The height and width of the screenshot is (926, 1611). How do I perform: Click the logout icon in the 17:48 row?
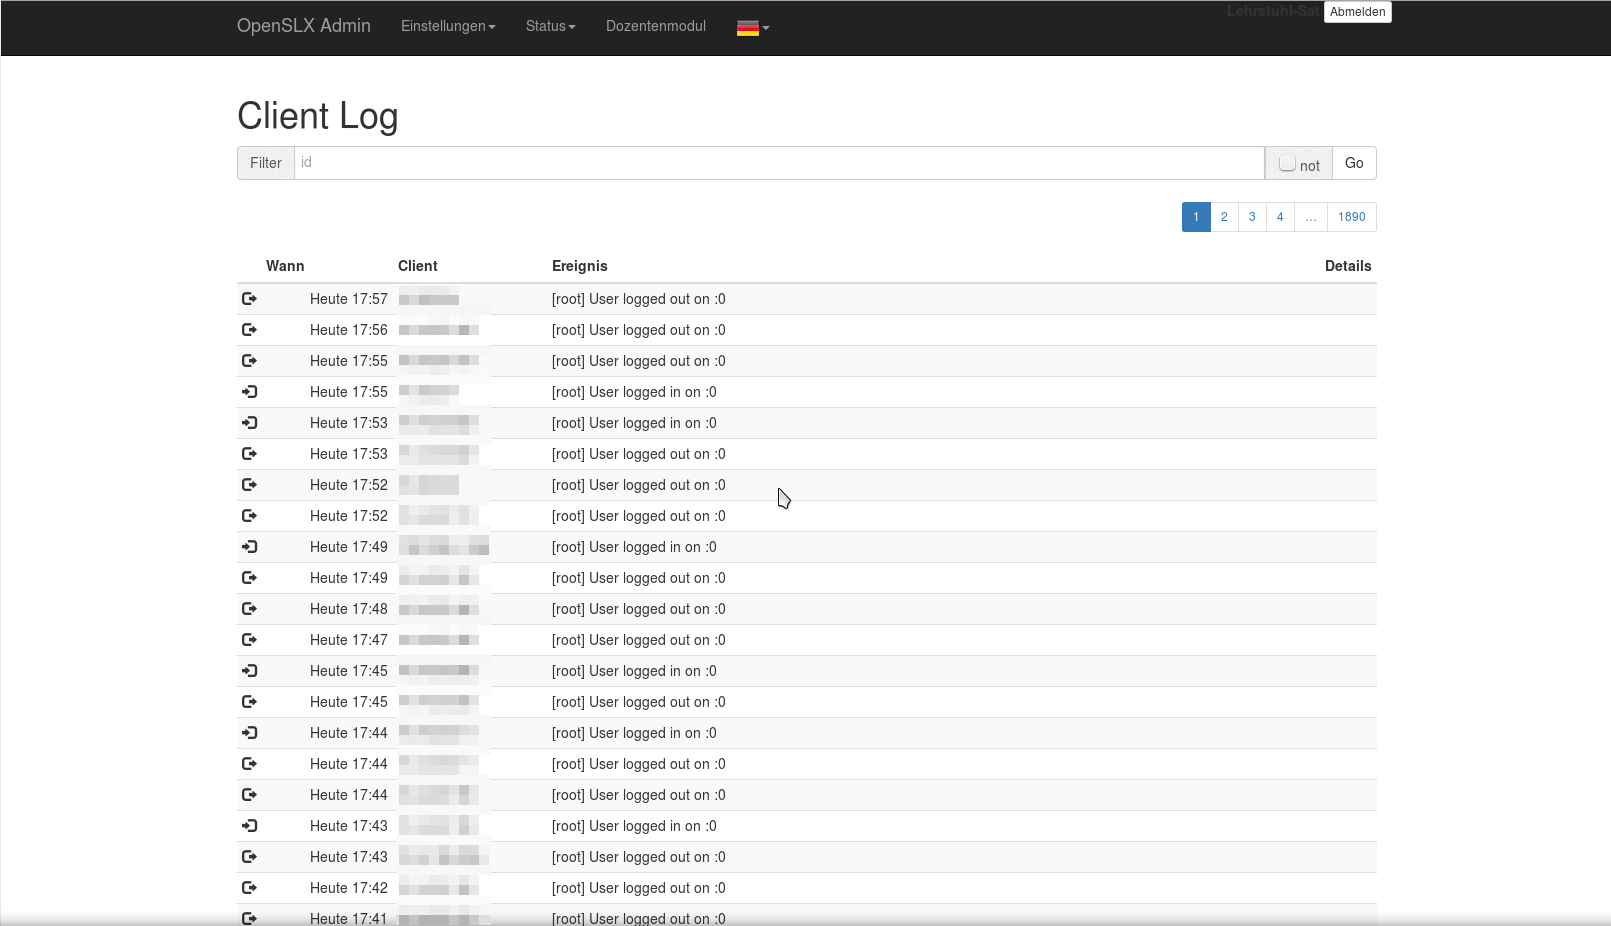point(249,609)
